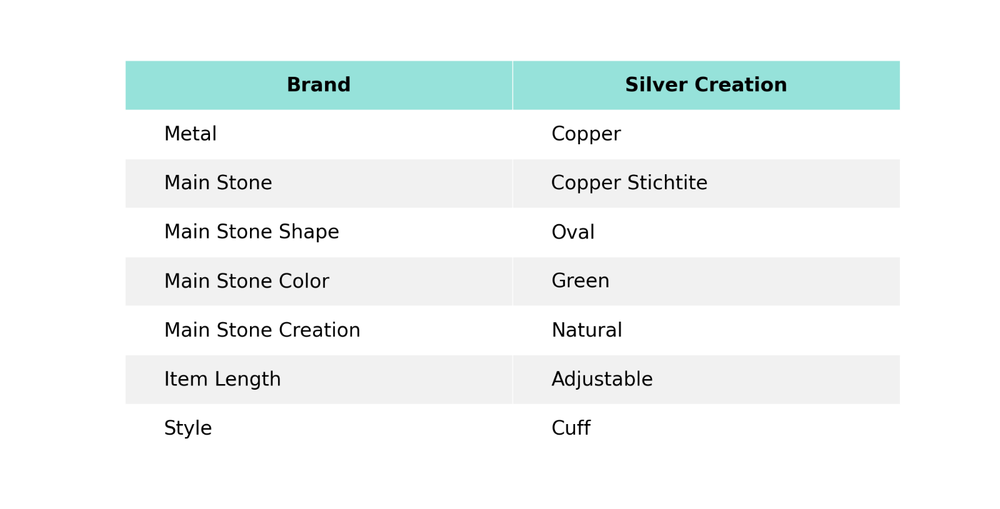The height and width of the screenshot is (509, 1000).
Task: Click the Main Stone row label
Action: pyautogui.click(x=218, y=183)
